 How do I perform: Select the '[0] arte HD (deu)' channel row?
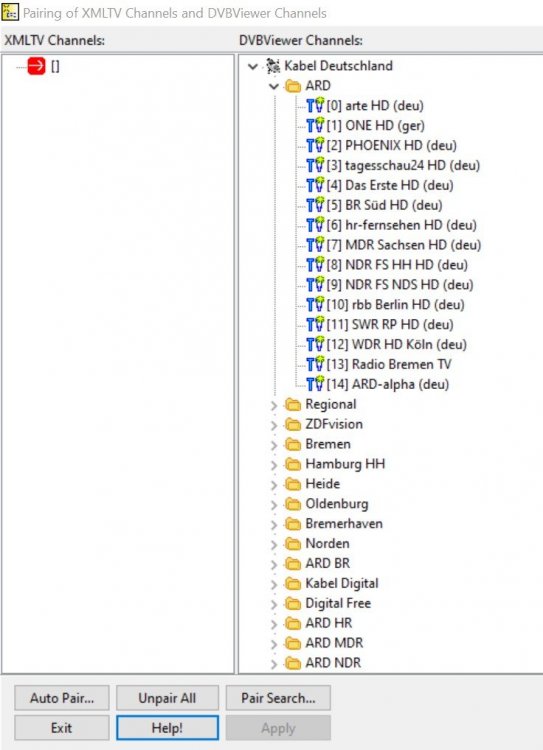coord(375,105)
